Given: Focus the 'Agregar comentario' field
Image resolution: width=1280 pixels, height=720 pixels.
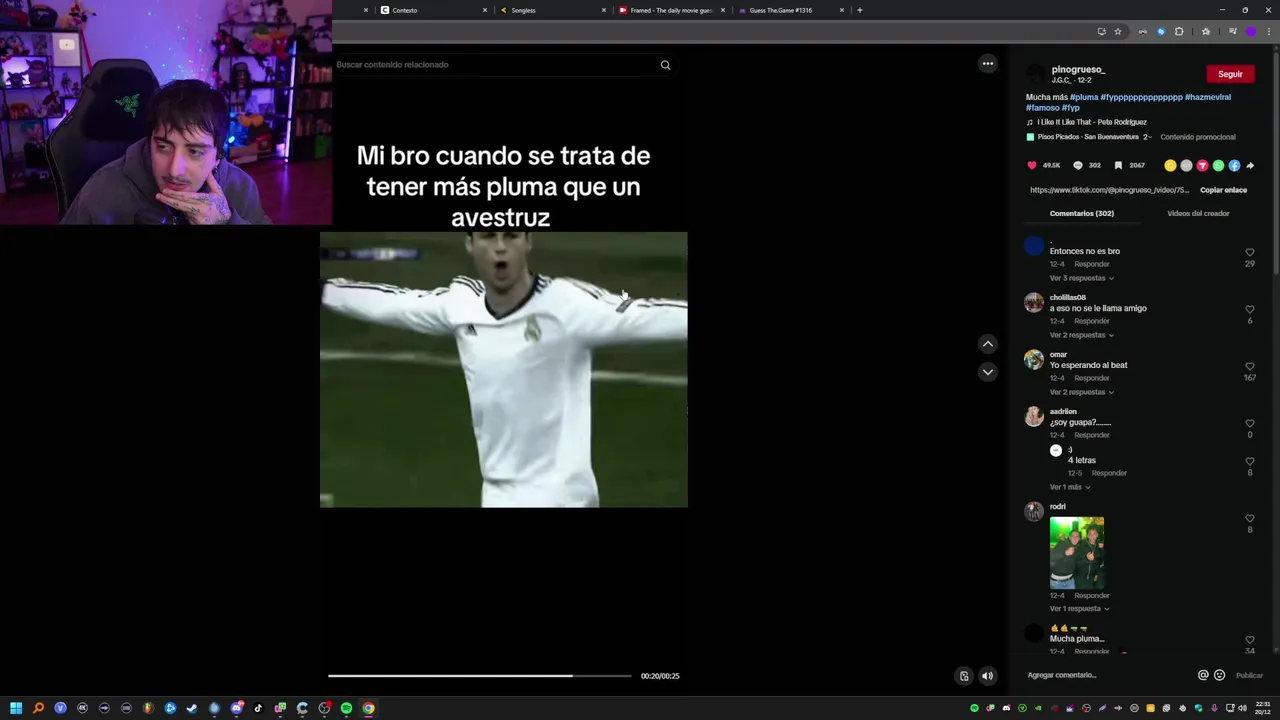Looking at the screenshot, I should [x=1108, y=675].
